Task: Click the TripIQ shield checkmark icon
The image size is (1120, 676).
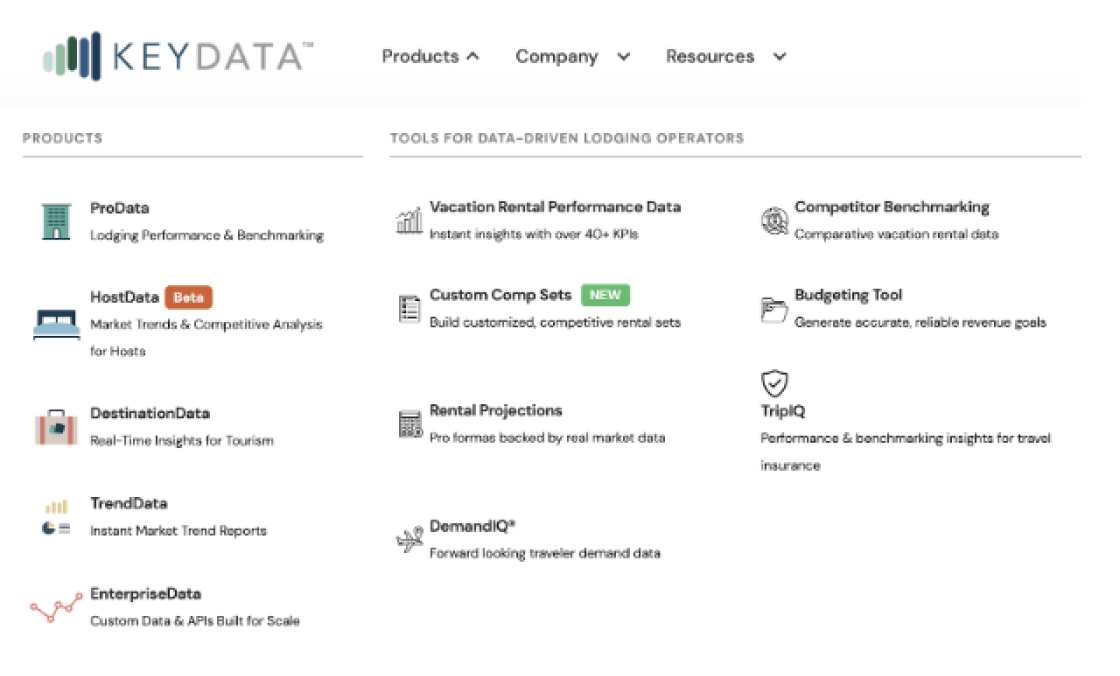Action: tap(774, 383)
